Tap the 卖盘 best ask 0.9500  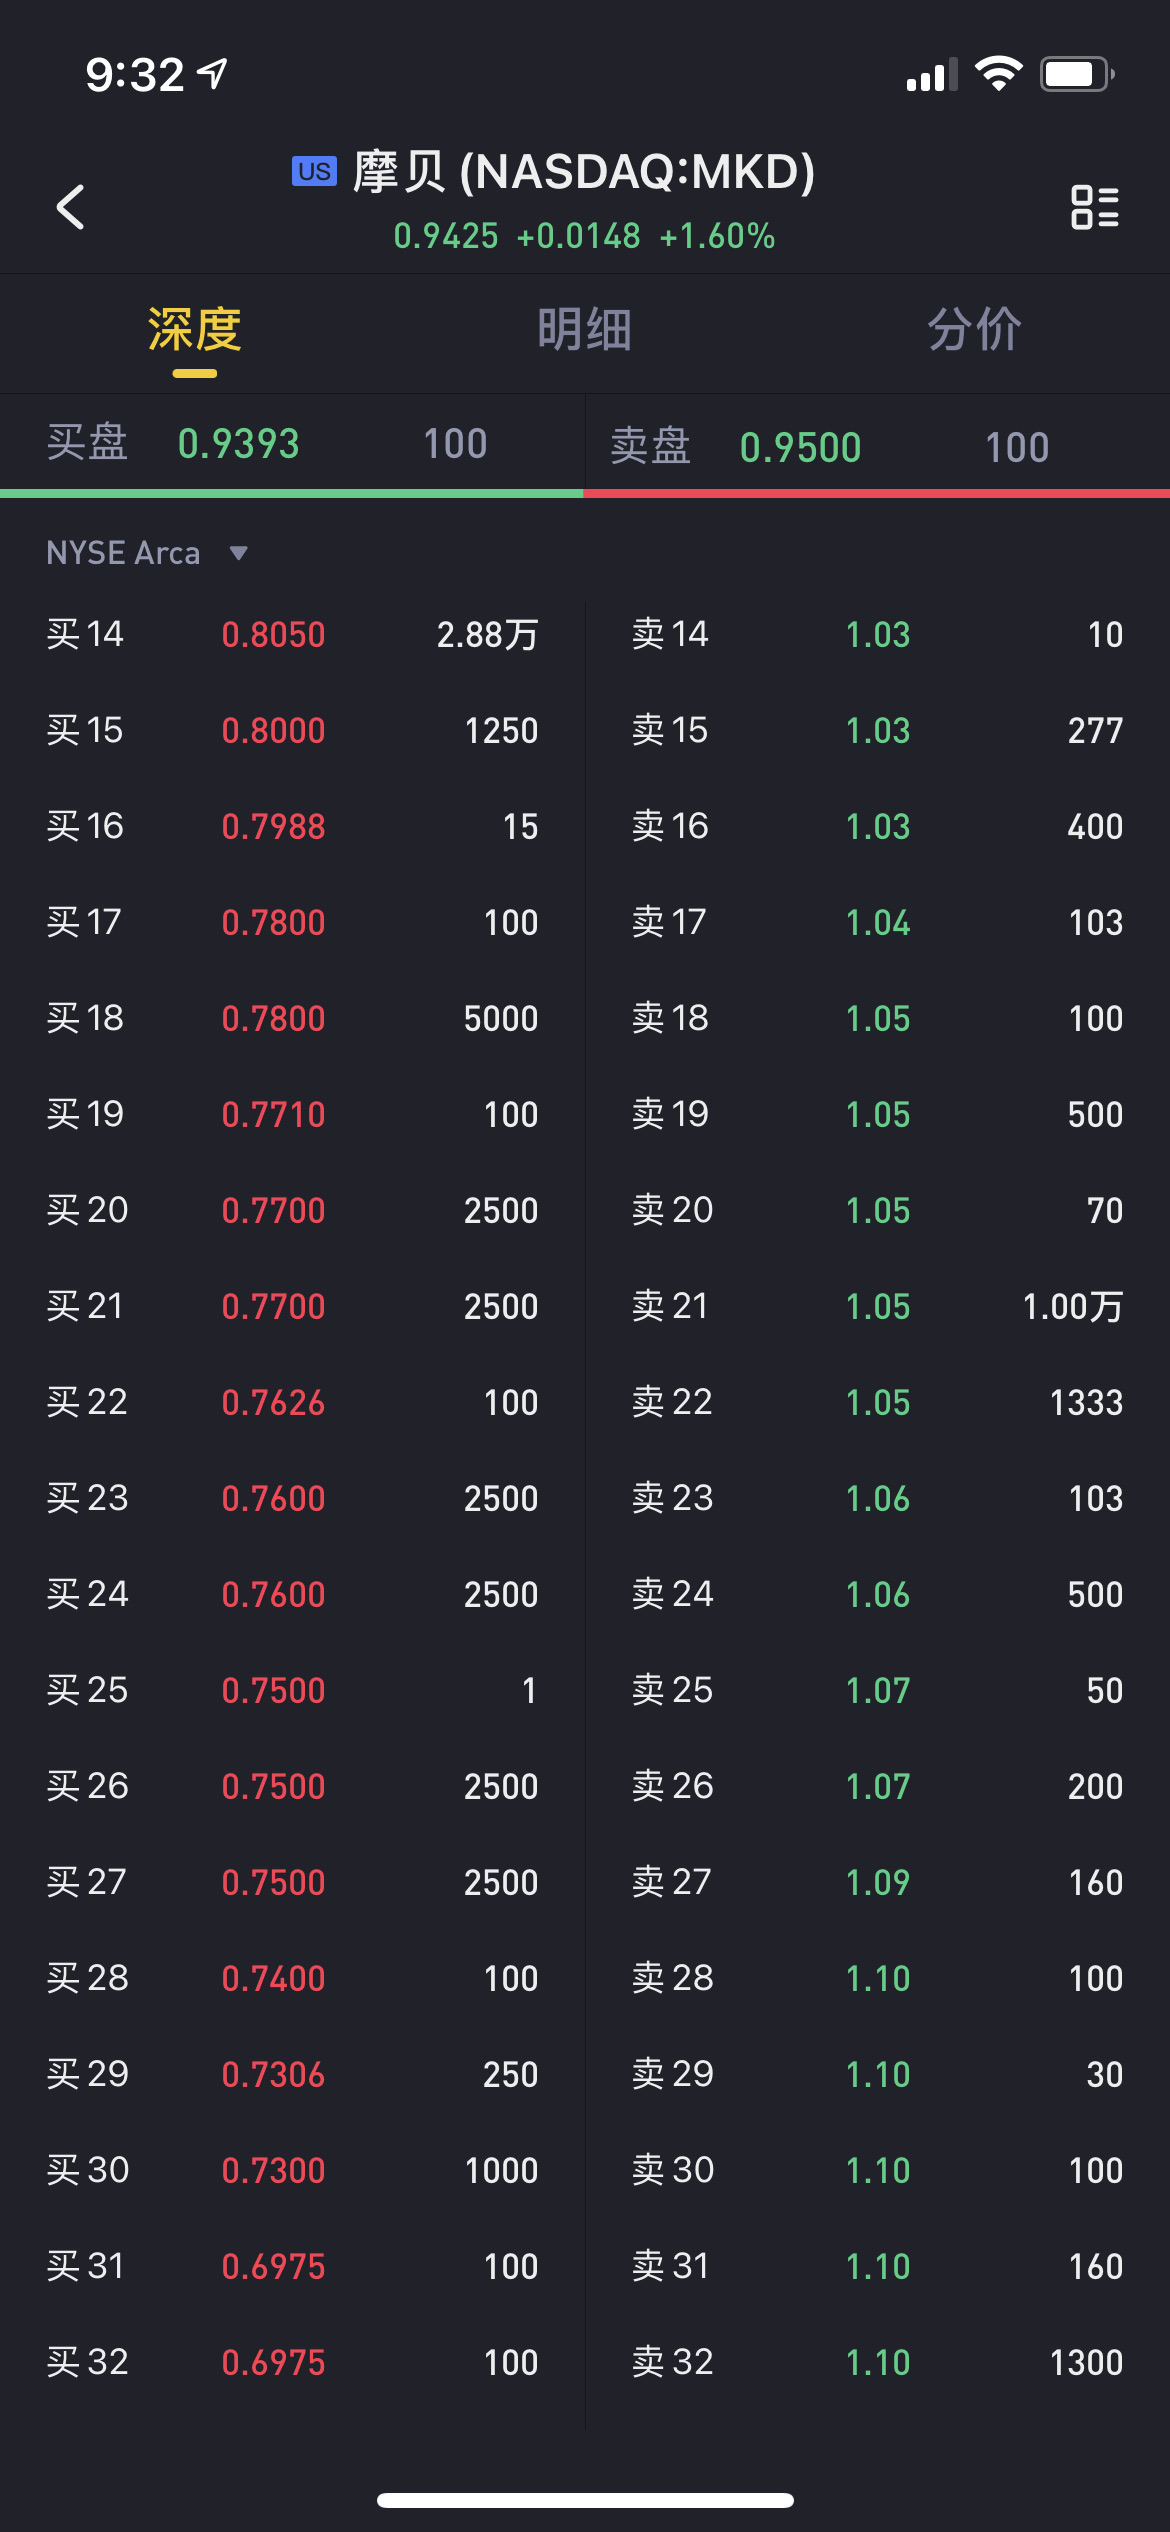[800, 447]
